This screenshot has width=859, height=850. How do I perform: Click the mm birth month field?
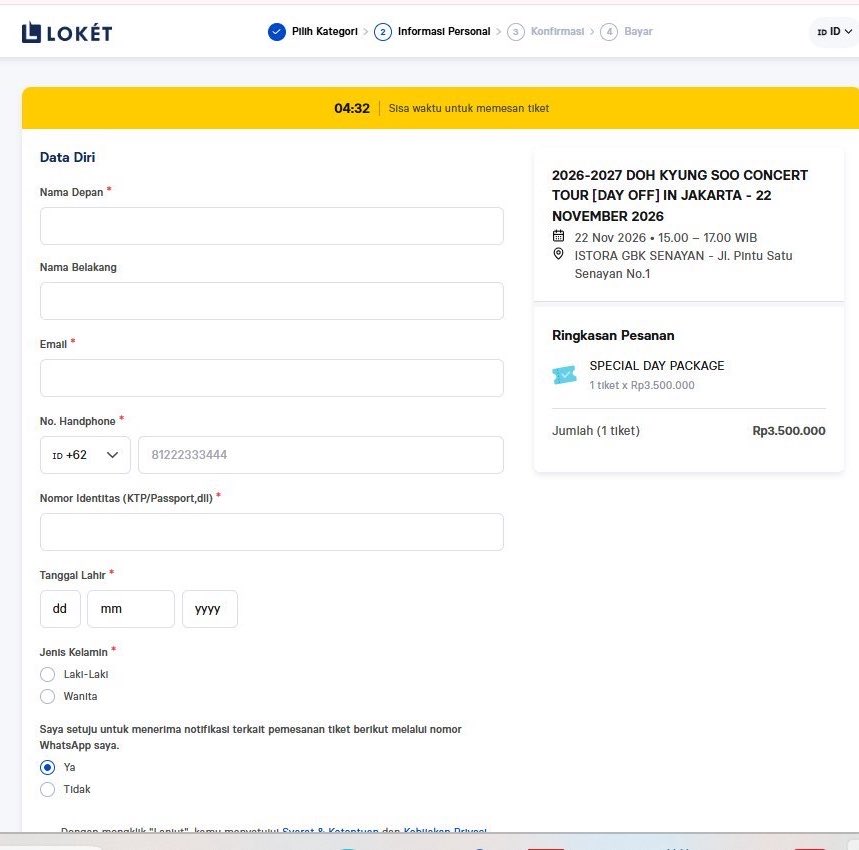click(131, 608)
